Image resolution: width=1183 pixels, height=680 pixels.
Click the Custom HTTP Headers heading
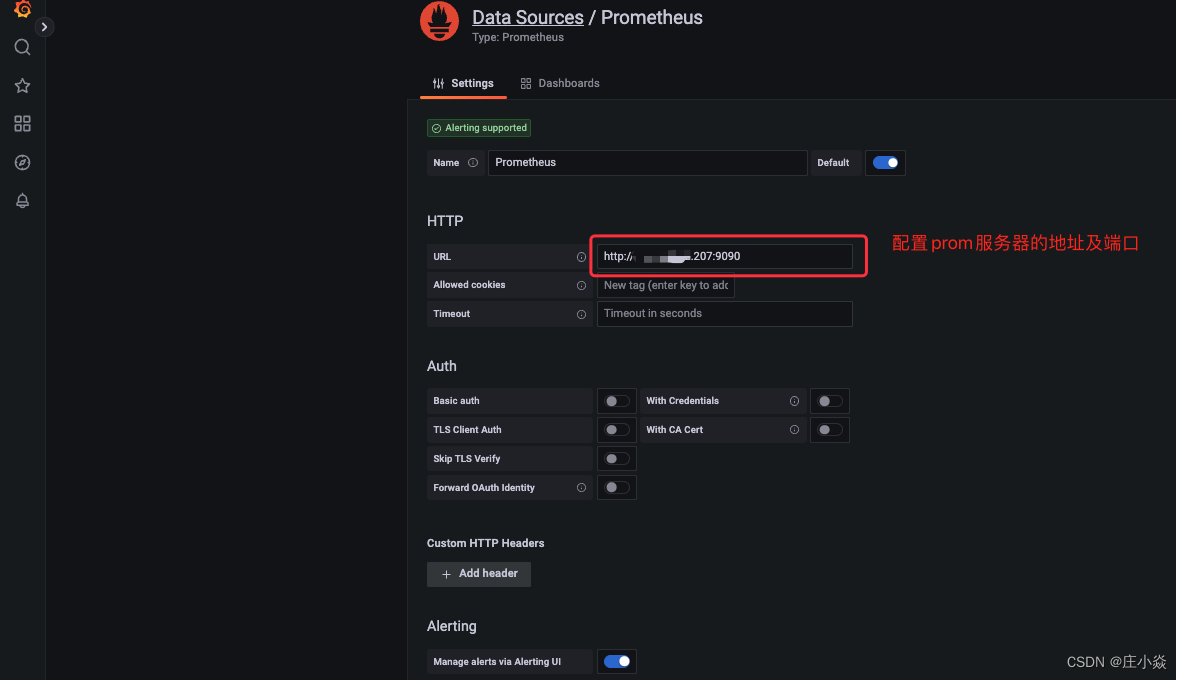coord(485,543)
